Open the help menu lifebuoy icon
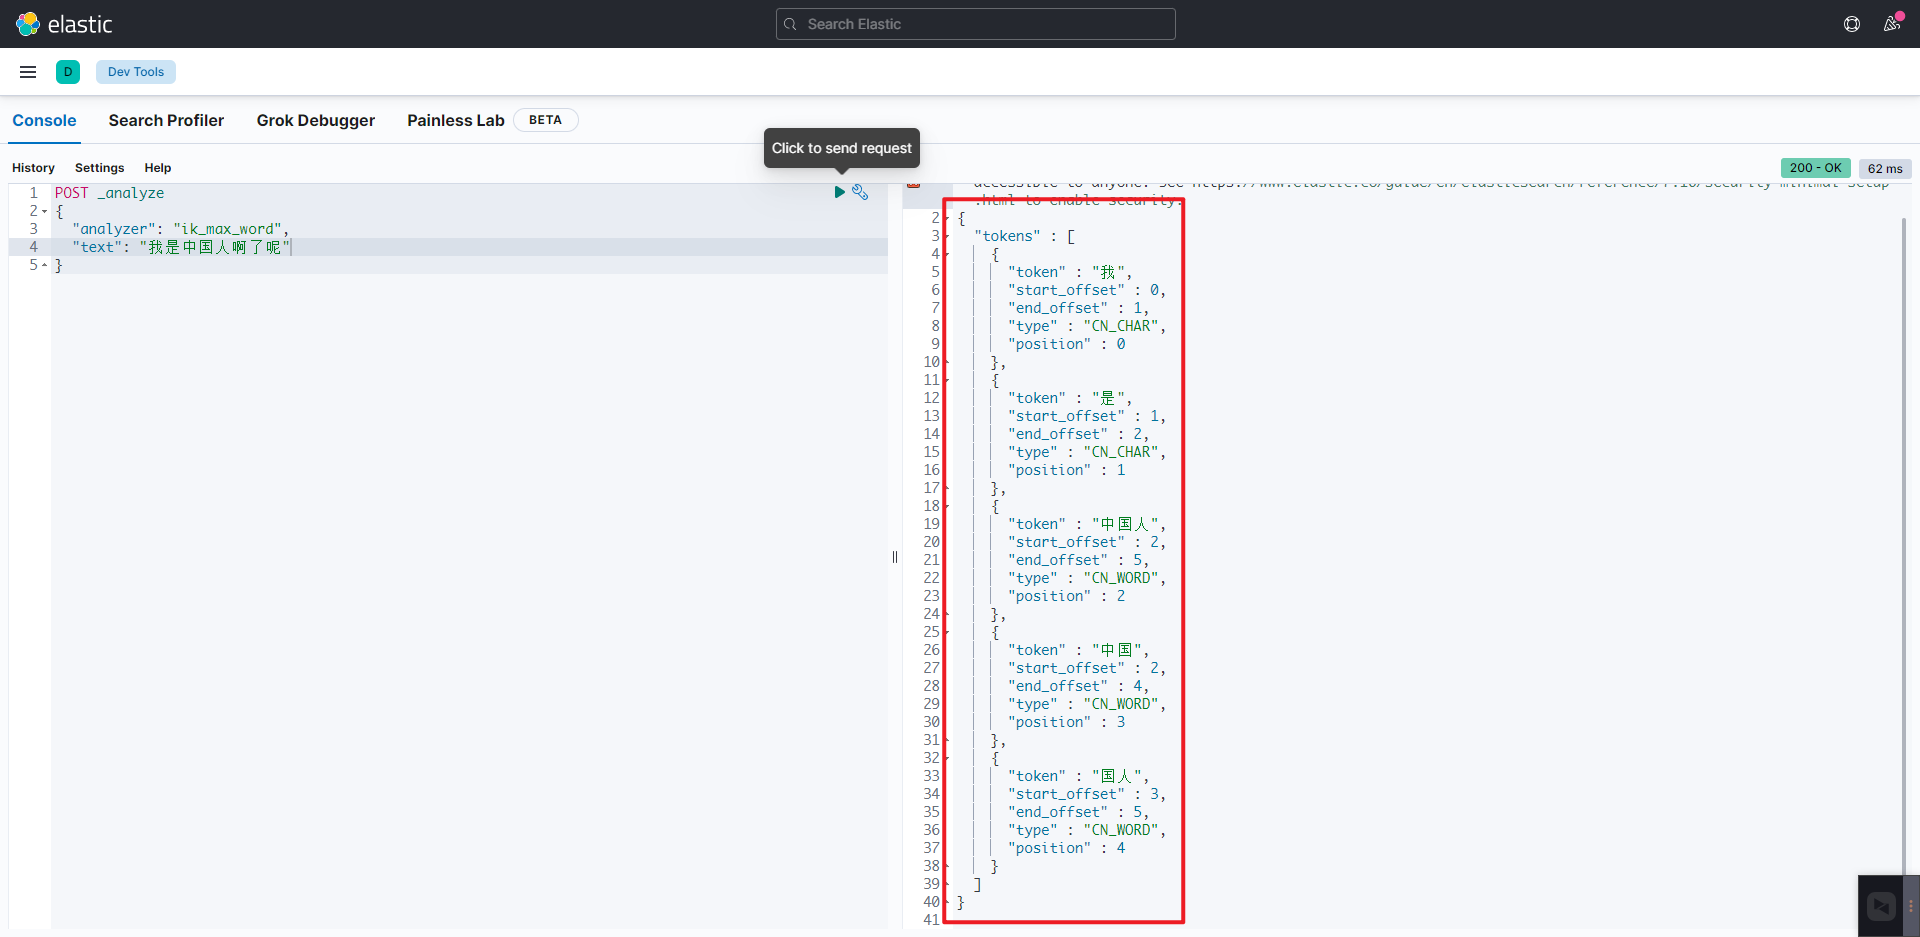1920x937 pixels. [x=1852, y=24]
